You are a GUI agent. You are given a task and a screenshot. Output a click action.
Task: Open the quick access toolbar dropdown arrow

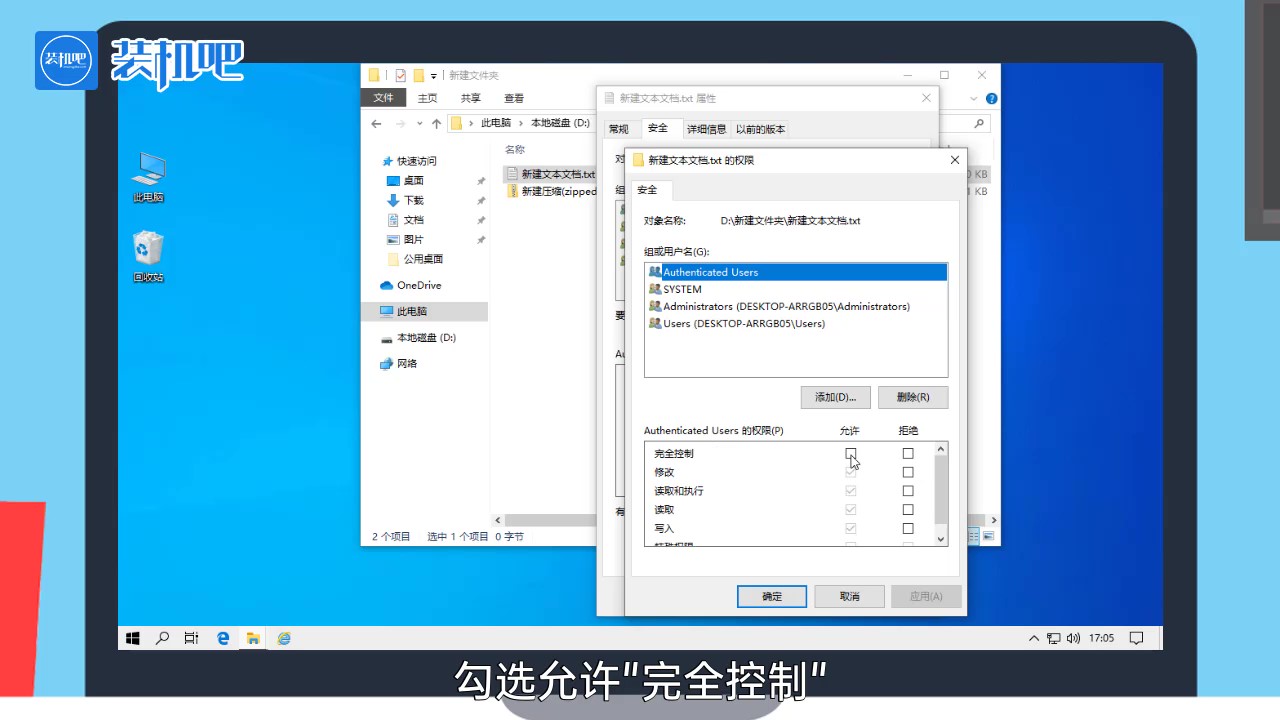[x=433, y=75]
